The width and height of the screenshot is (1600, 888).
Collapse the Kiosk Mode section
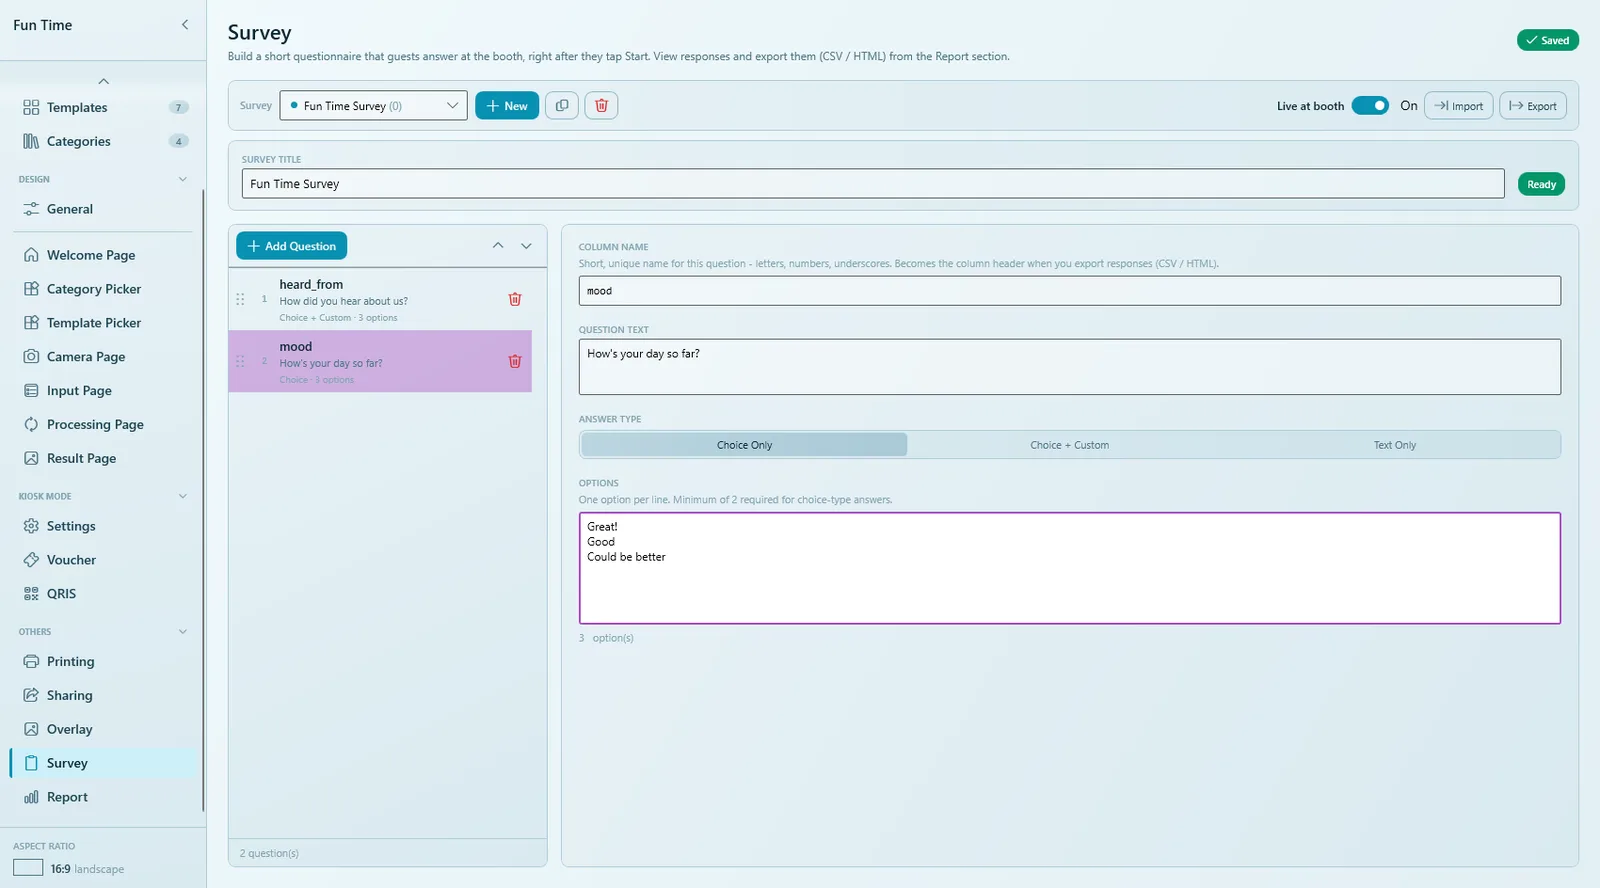click(x=183, y=496)
